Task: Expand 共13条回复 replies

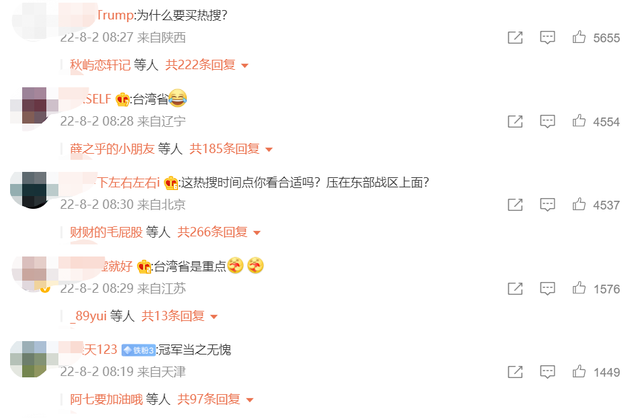Action: point(179,316)
